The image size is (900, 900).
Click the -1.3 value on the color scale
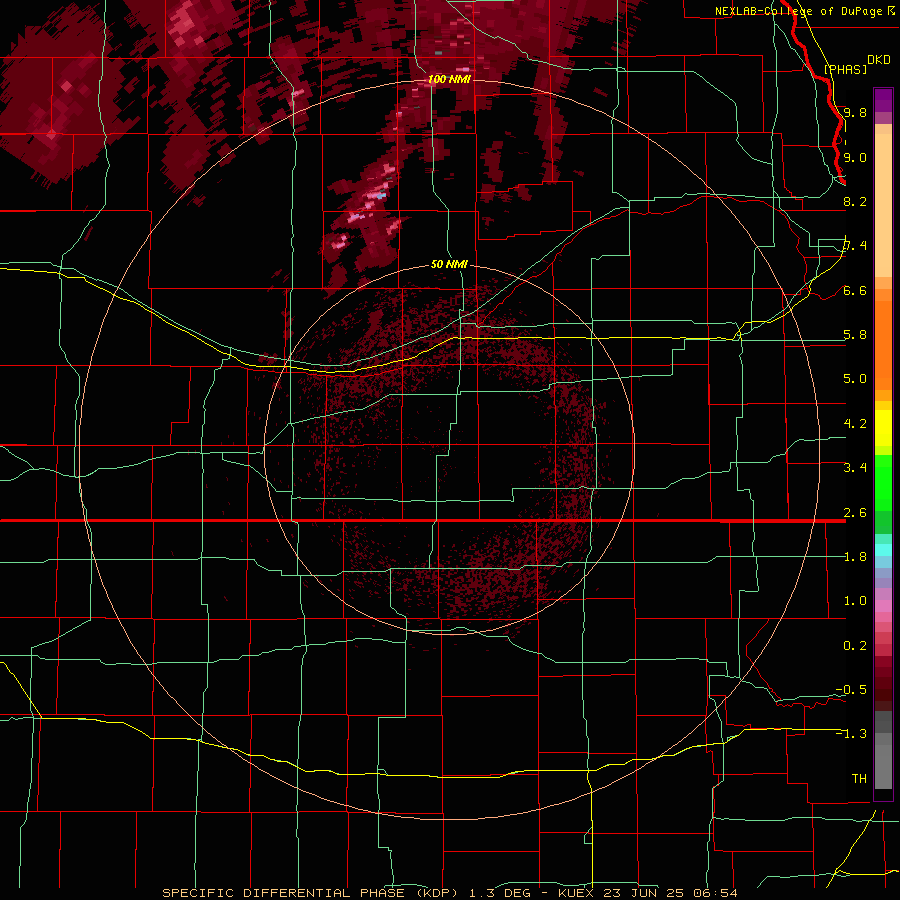[852, 734]
